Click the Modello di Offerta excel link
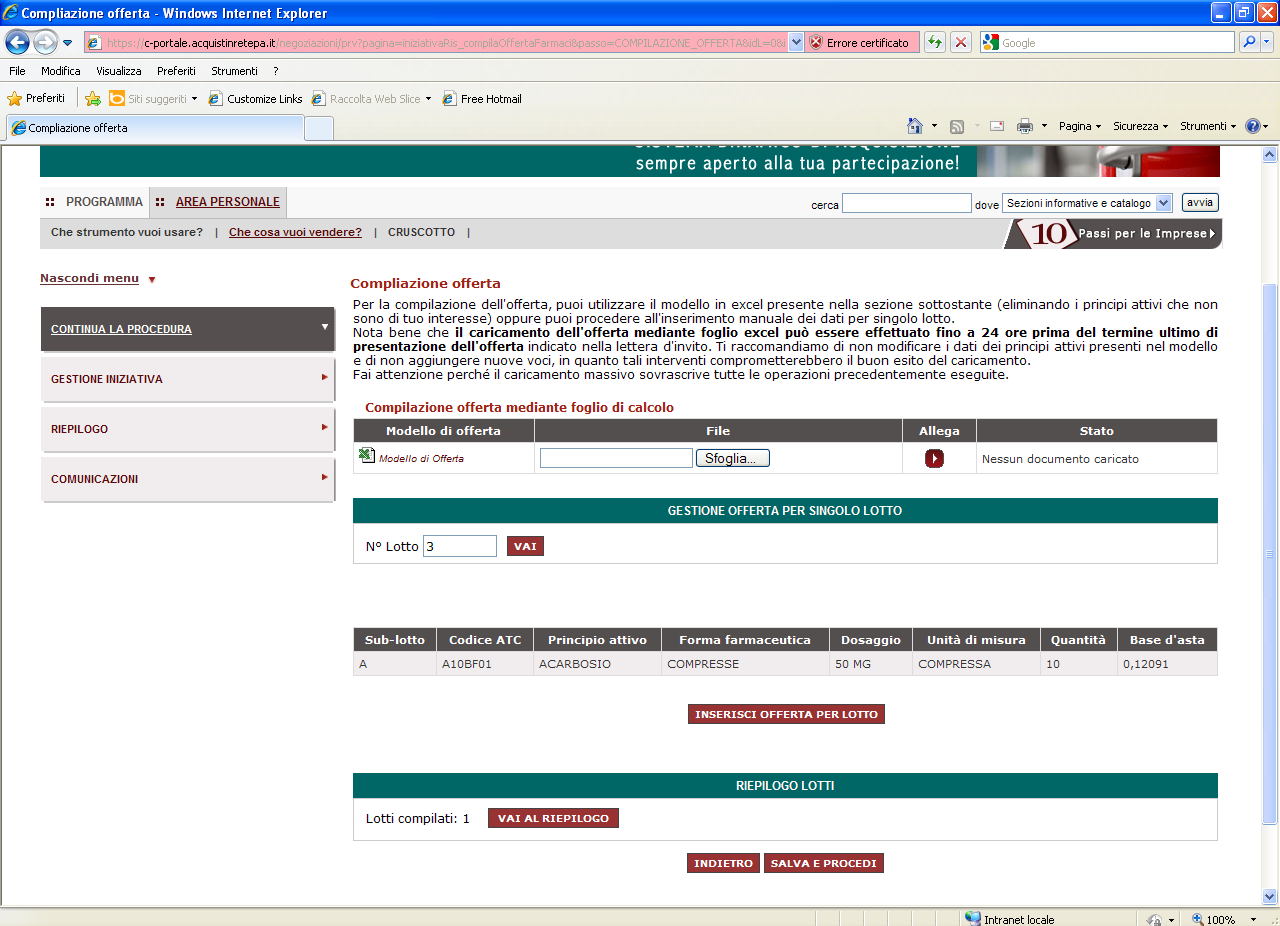This screenshot has width=1280, height=926. coord(421,458)
